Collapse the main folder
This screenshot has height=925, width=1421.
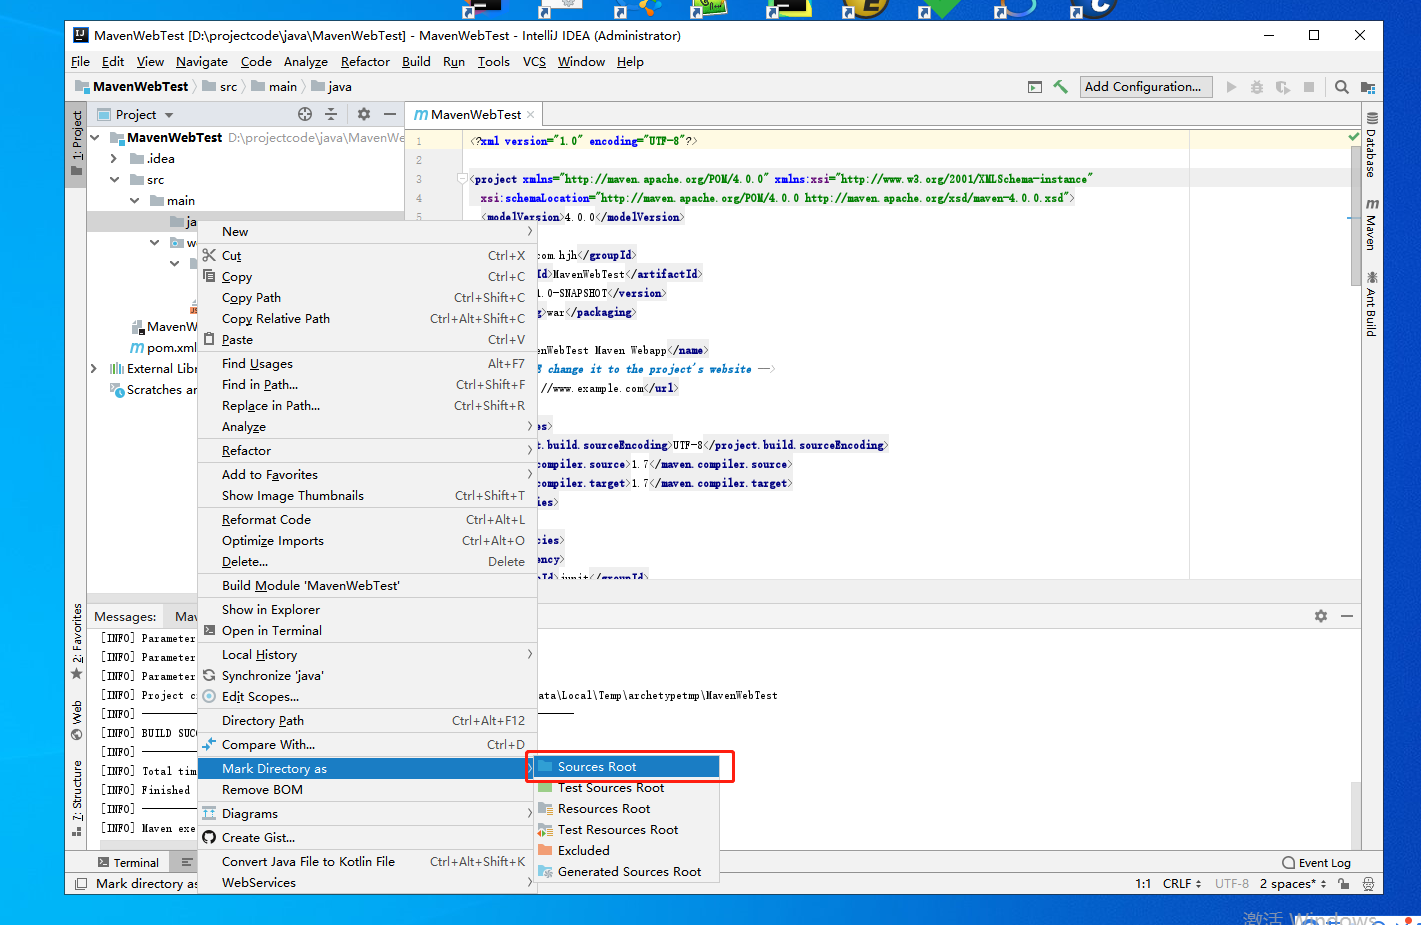coord(135,201)
